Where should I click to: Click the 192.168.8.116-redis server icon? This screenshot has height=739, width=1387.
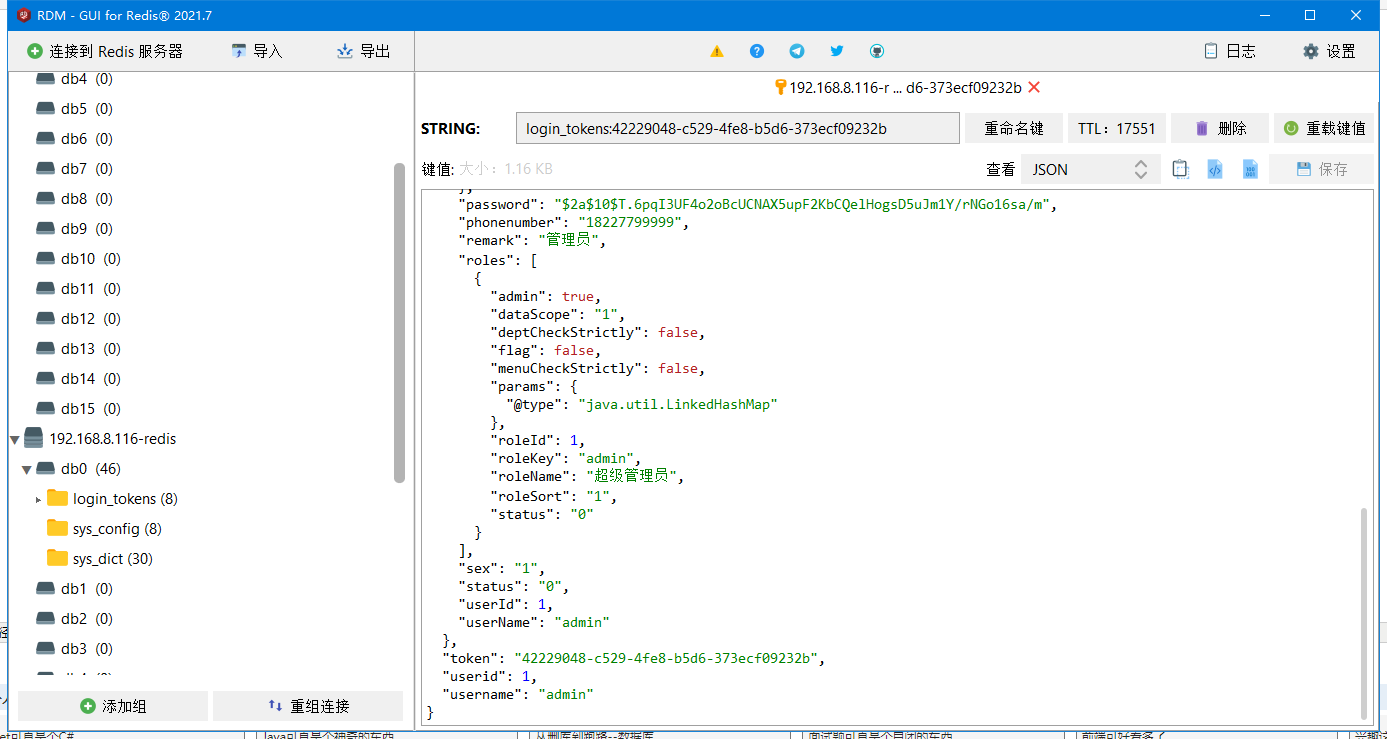click(34, 438)
